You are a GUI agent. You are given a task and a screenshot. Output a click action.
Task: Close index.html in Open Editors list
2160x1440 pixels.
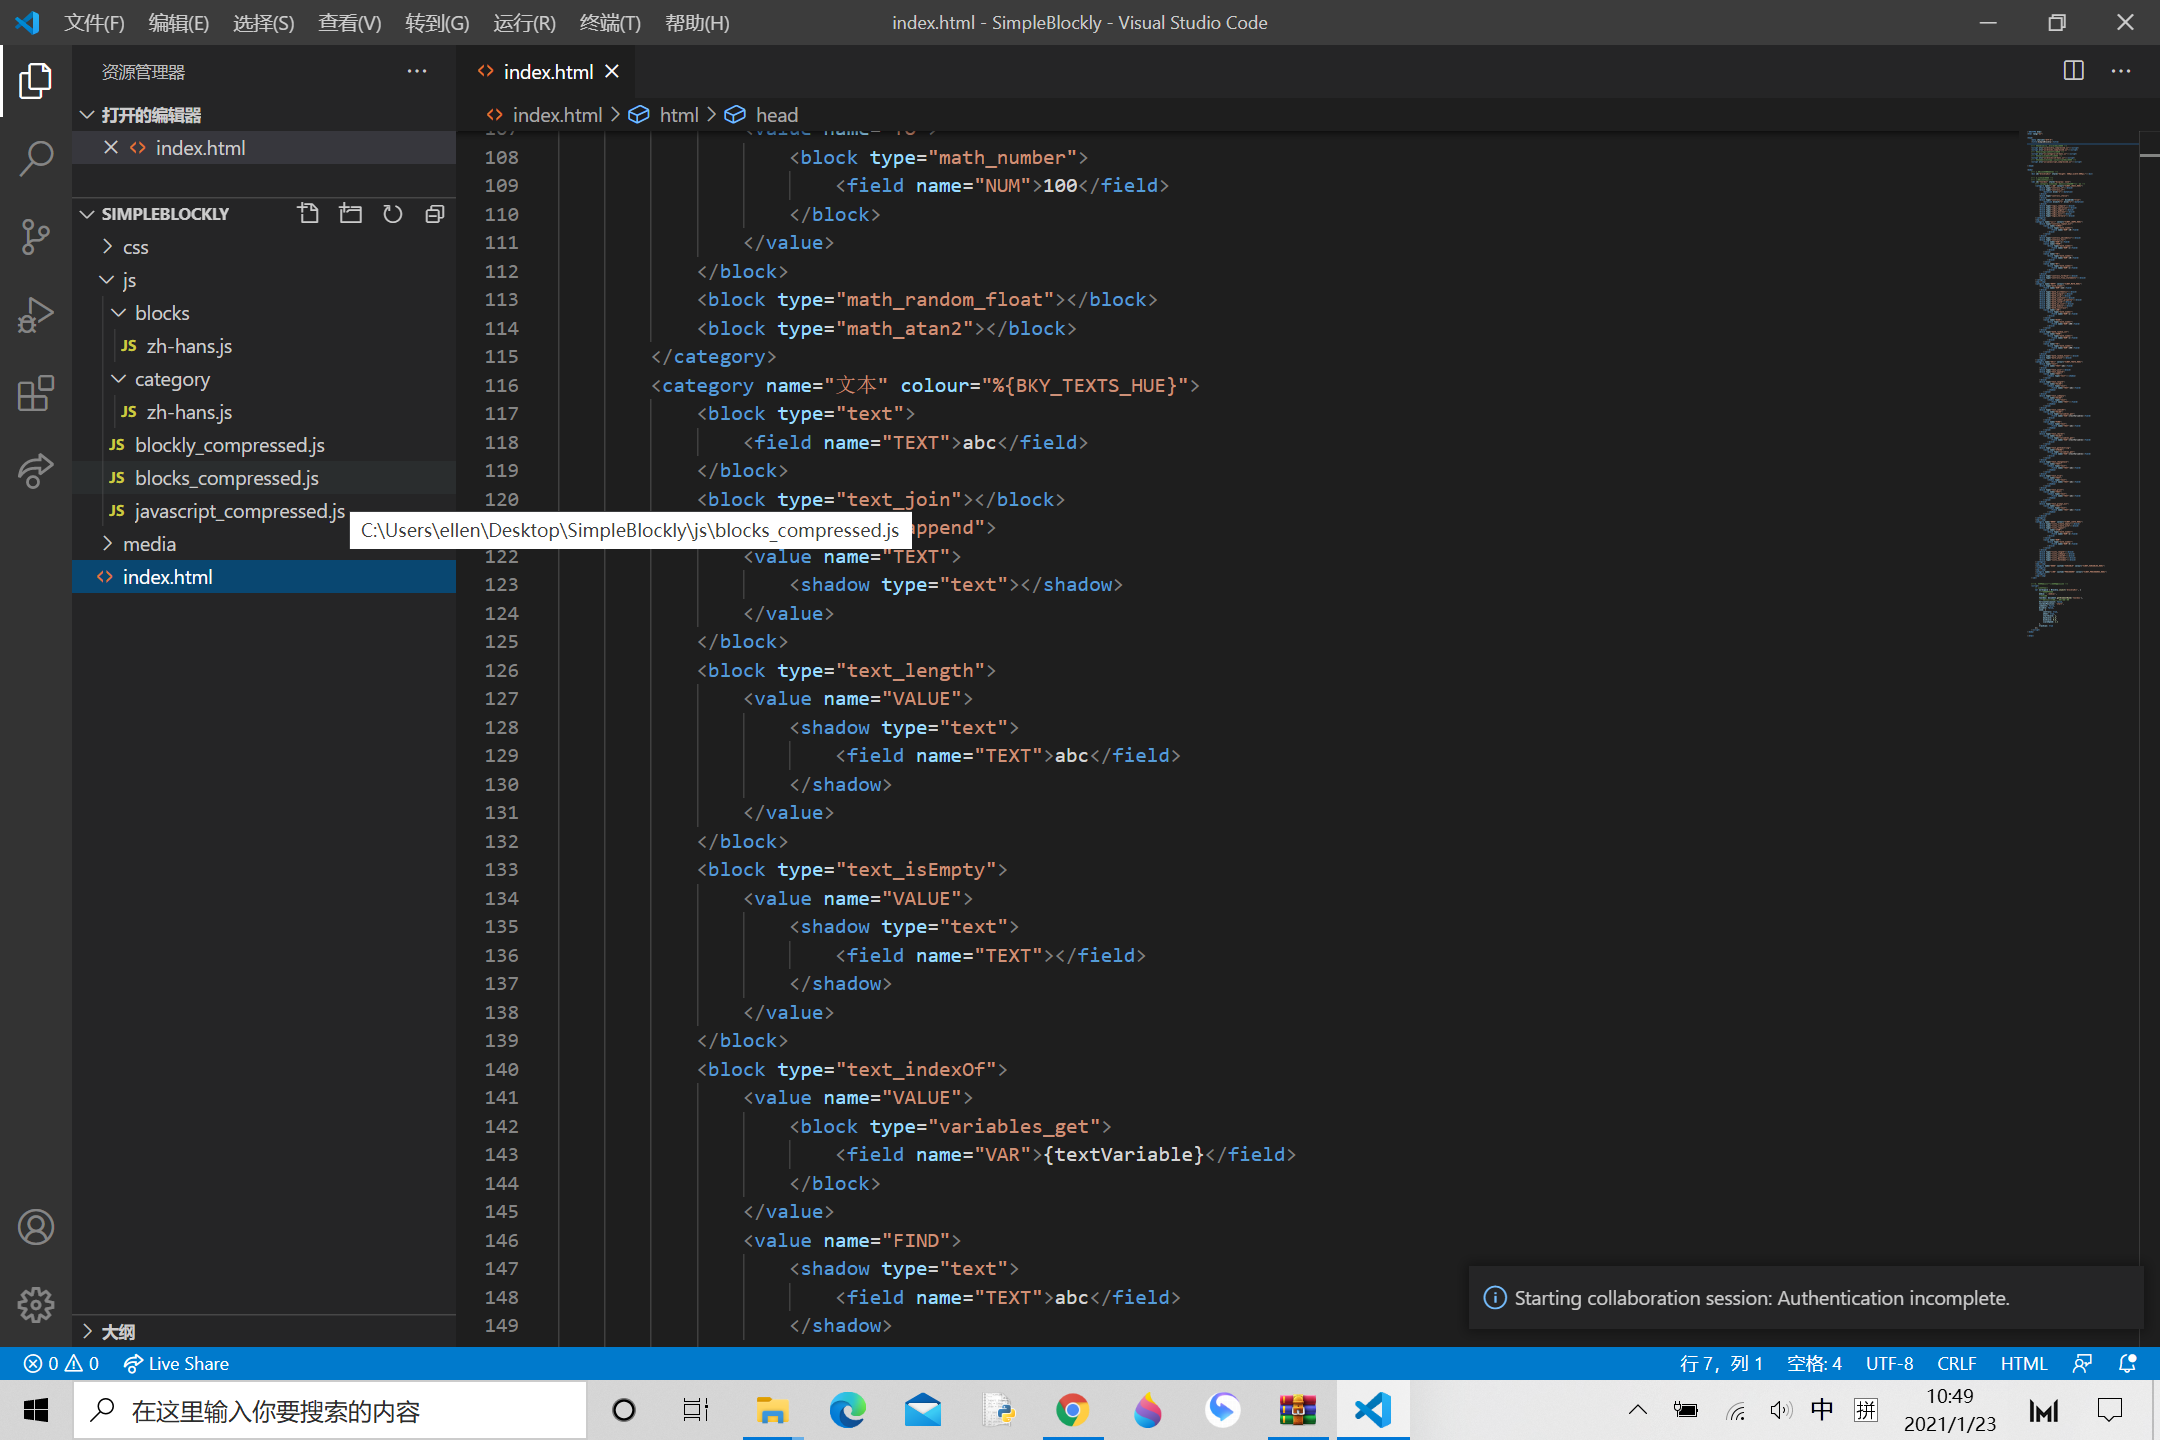point(111,148)
